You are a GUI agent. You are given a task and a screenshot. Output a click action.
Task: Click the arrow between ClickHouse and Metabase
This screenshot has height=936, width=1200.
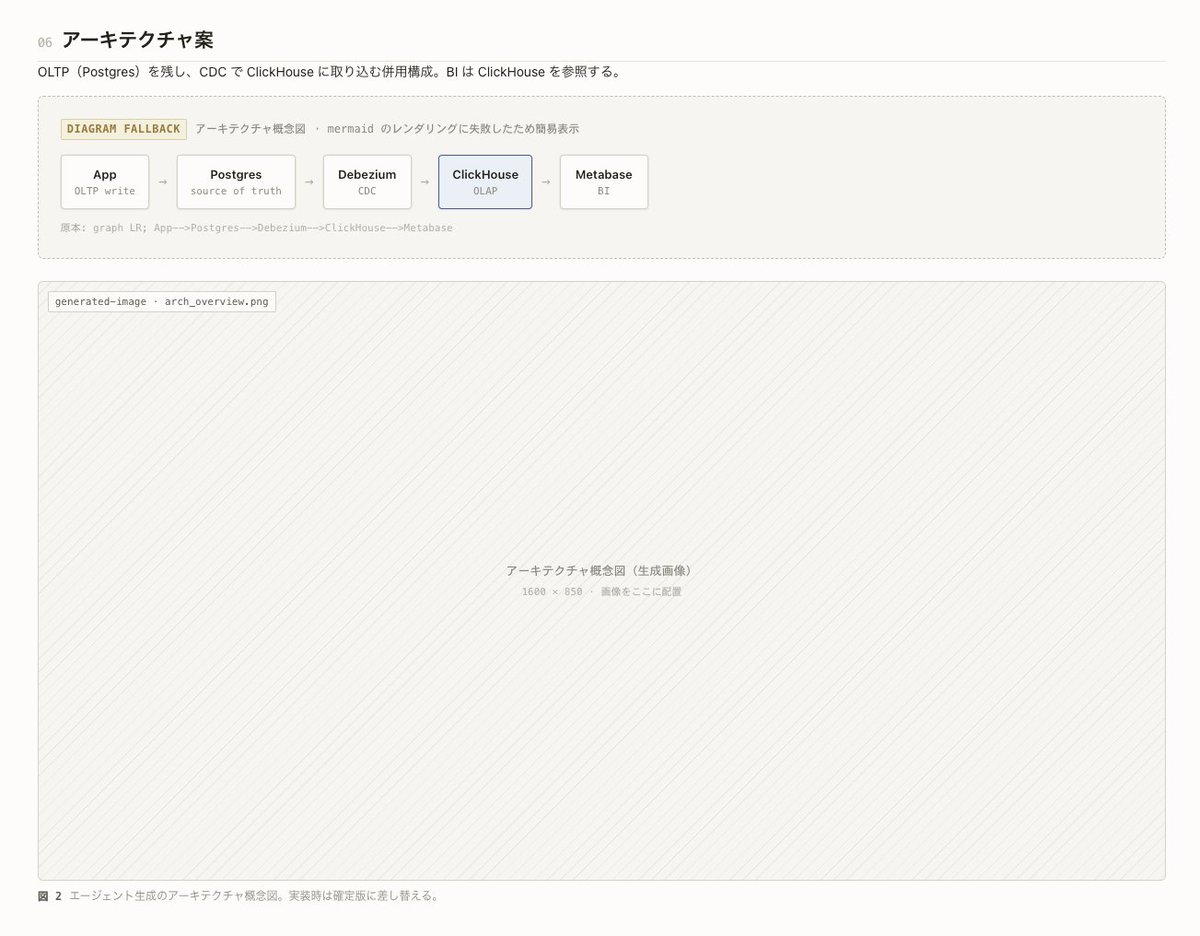point(546,182)
